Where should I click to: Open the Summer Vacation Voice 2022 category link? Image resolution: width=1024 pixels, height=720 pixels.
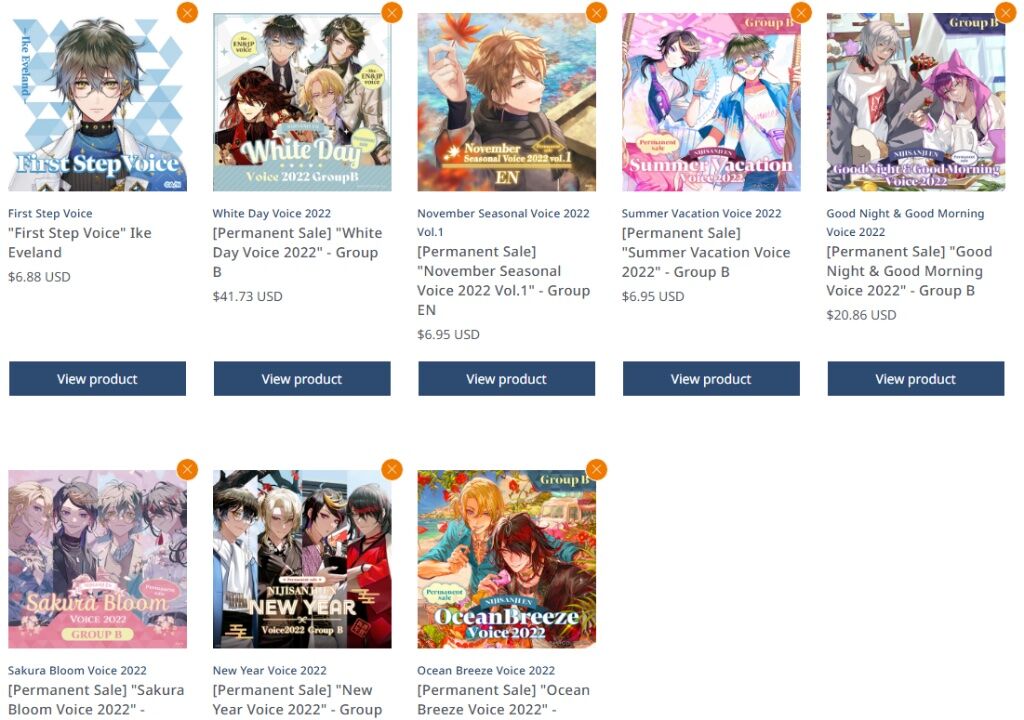click(701, 213)
